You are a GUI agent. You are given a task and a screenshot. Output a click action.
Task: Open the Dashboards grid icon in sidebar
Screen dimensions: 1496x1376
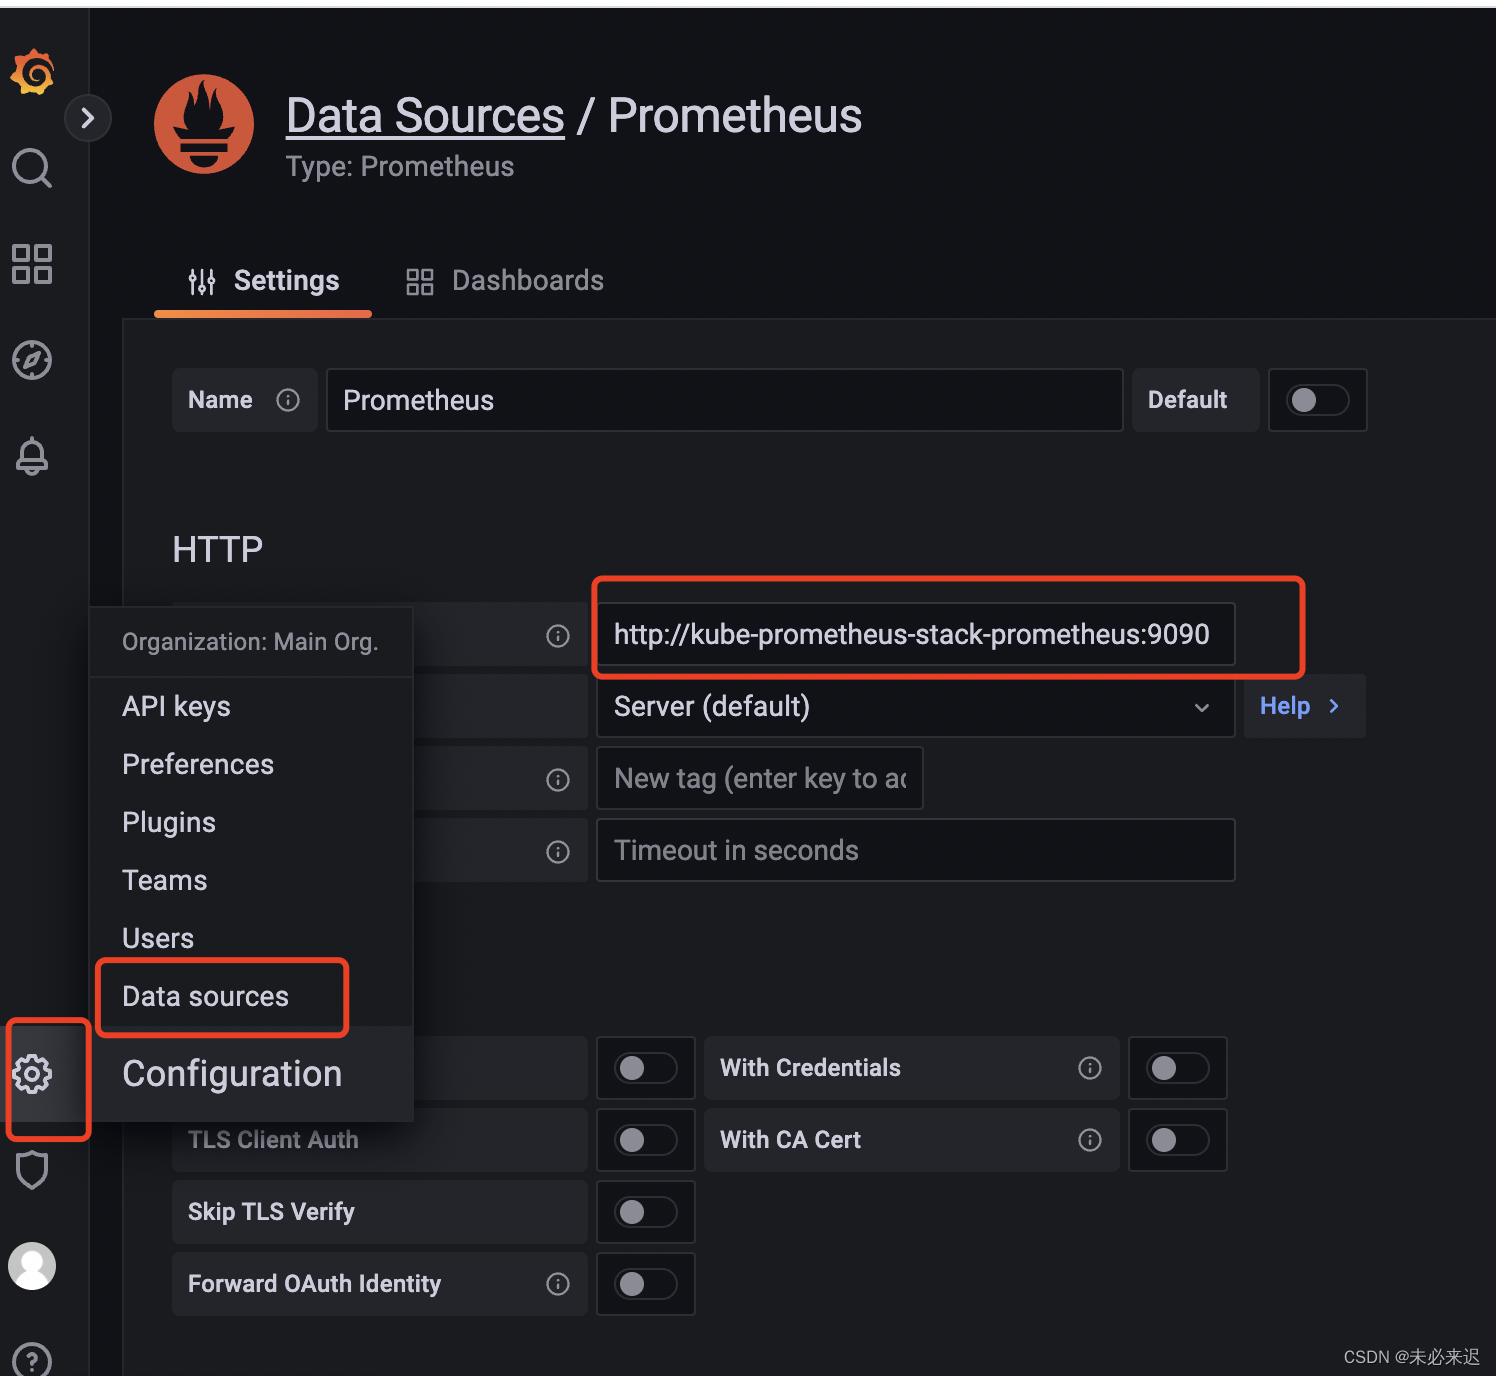click(x=32, y=264)
